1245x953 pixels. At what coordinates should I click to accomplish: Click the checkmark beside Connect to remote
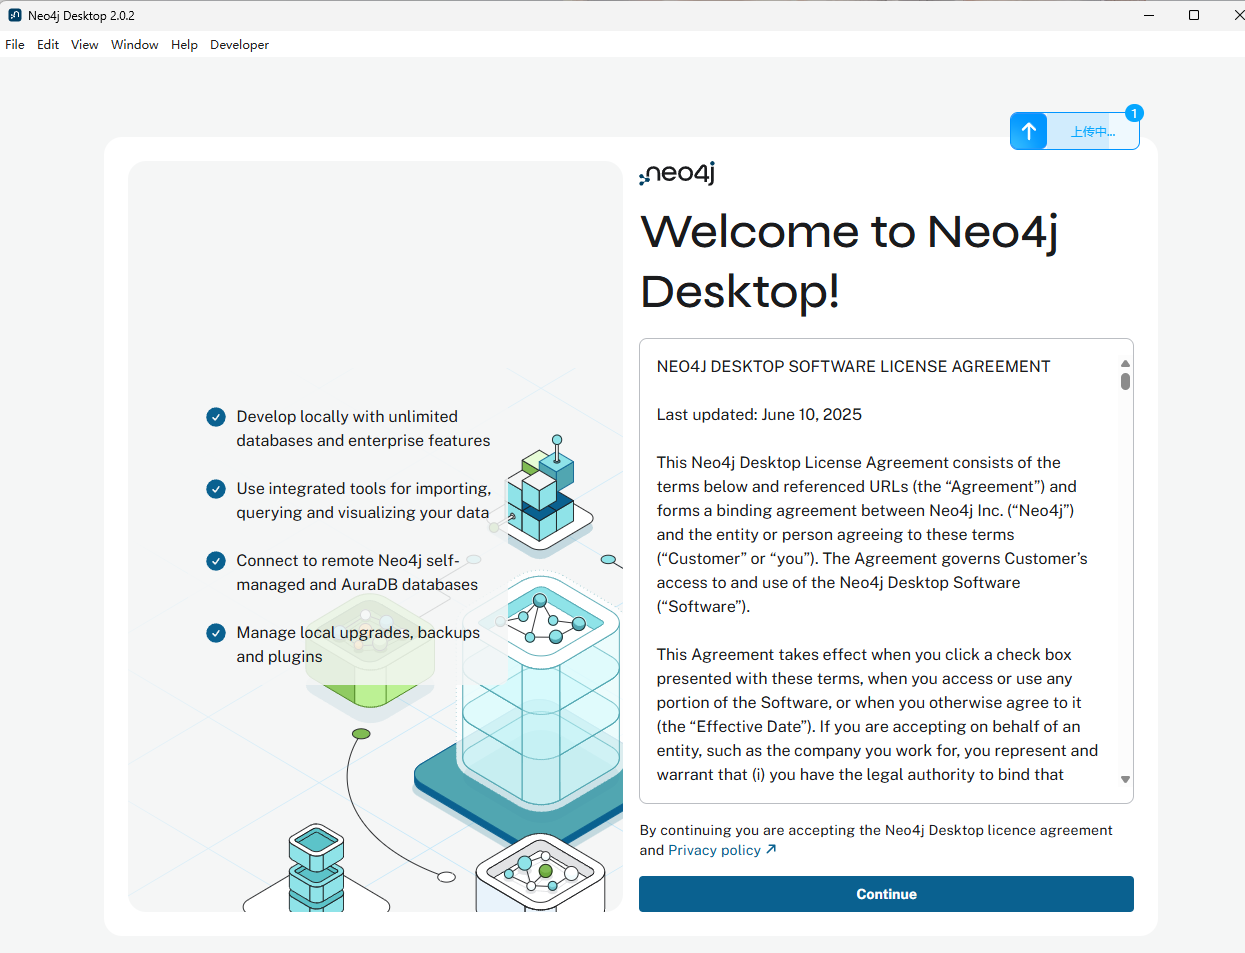pyautogui.click(x=216, y=561)
